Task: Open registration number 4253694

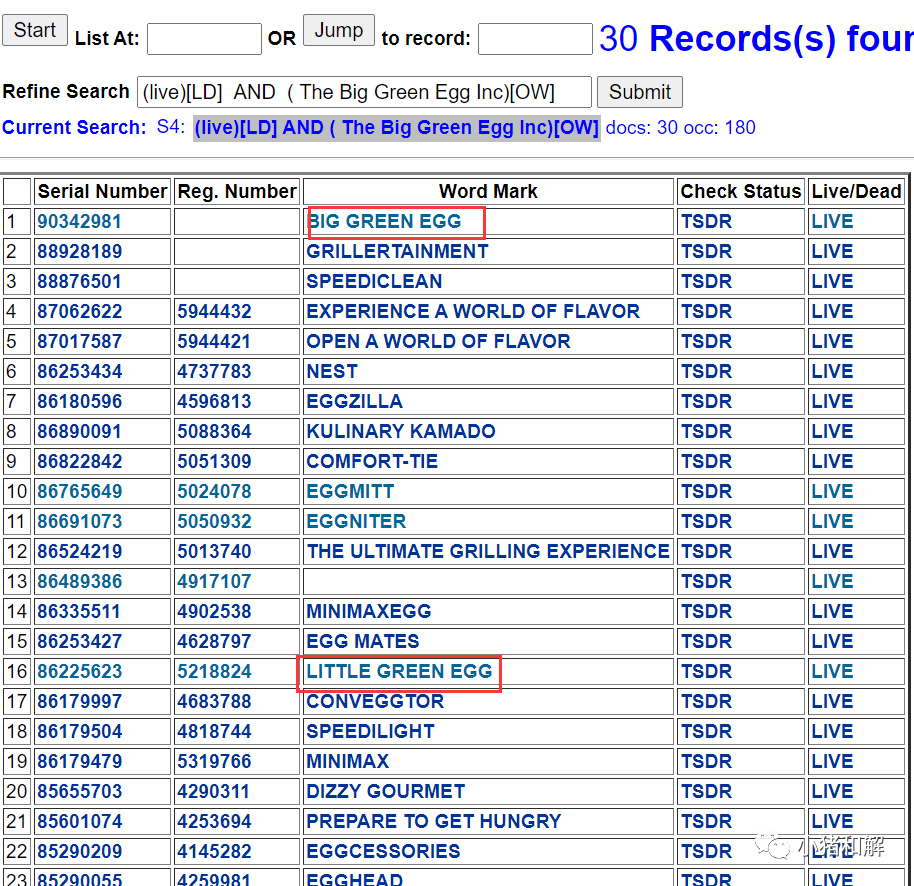Action: point(214,822)
